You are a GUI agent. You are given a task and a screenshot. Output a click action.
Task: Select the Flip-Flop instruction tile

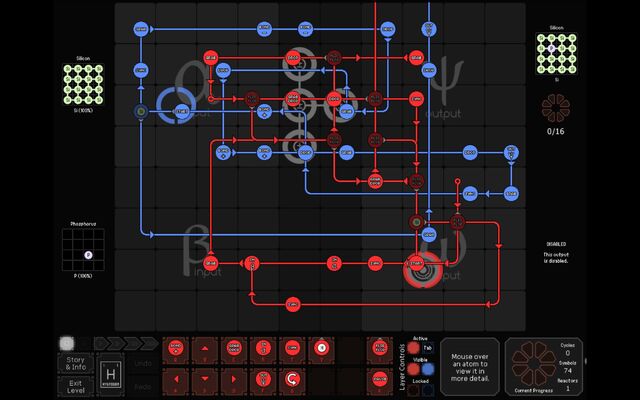coord(380,350)
